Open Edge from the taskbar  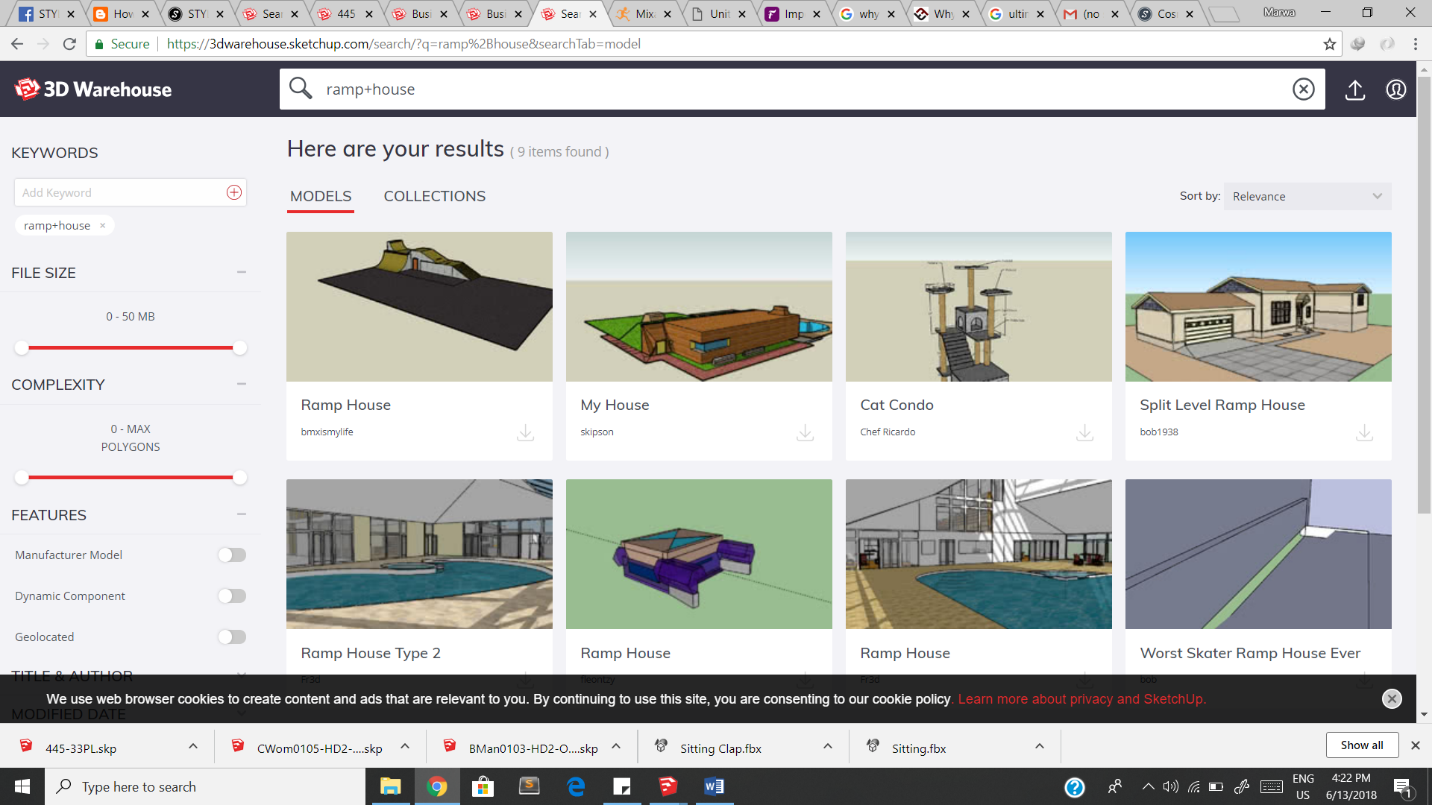(576, 786)
